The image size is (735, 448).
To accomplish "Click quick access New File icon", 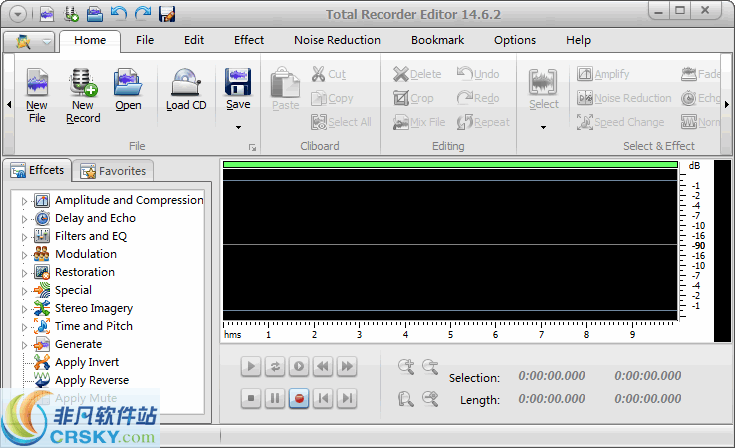I will (46, 15).
